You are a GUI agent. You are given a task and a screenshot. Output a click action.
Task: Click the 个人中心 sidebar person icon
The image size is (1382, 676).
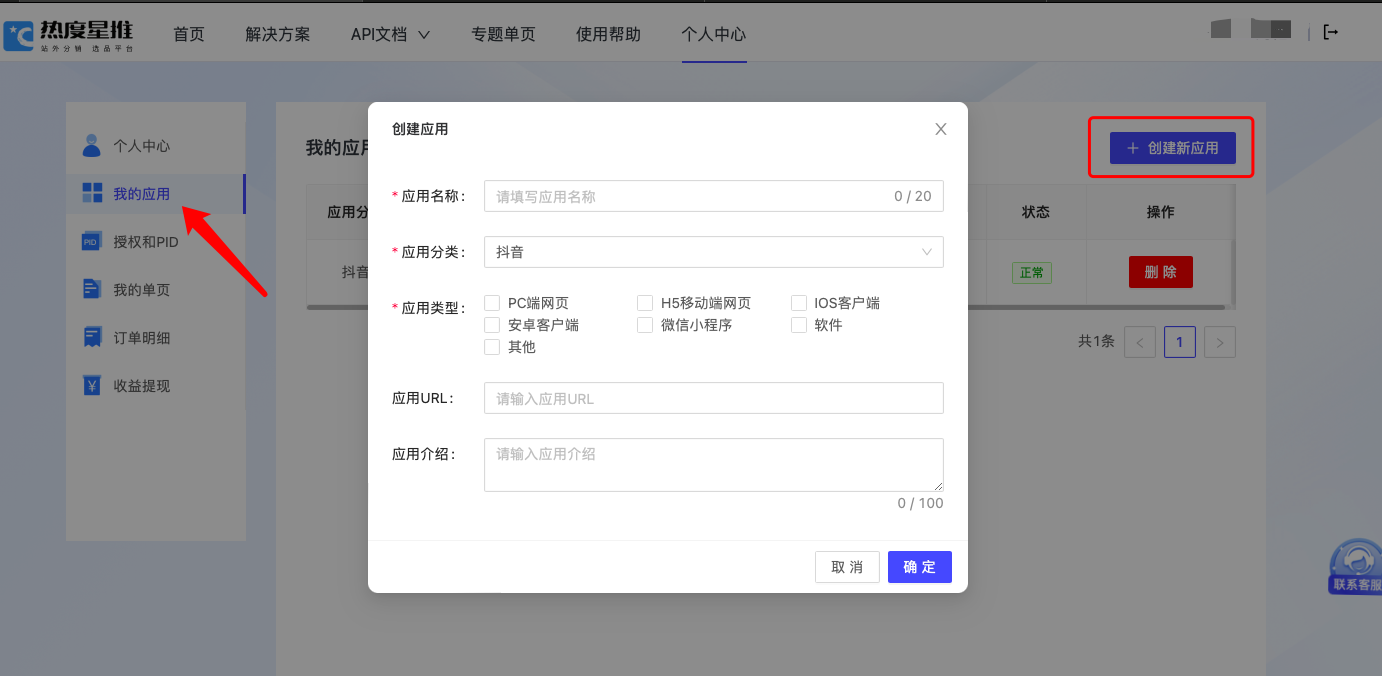point(92,146)
